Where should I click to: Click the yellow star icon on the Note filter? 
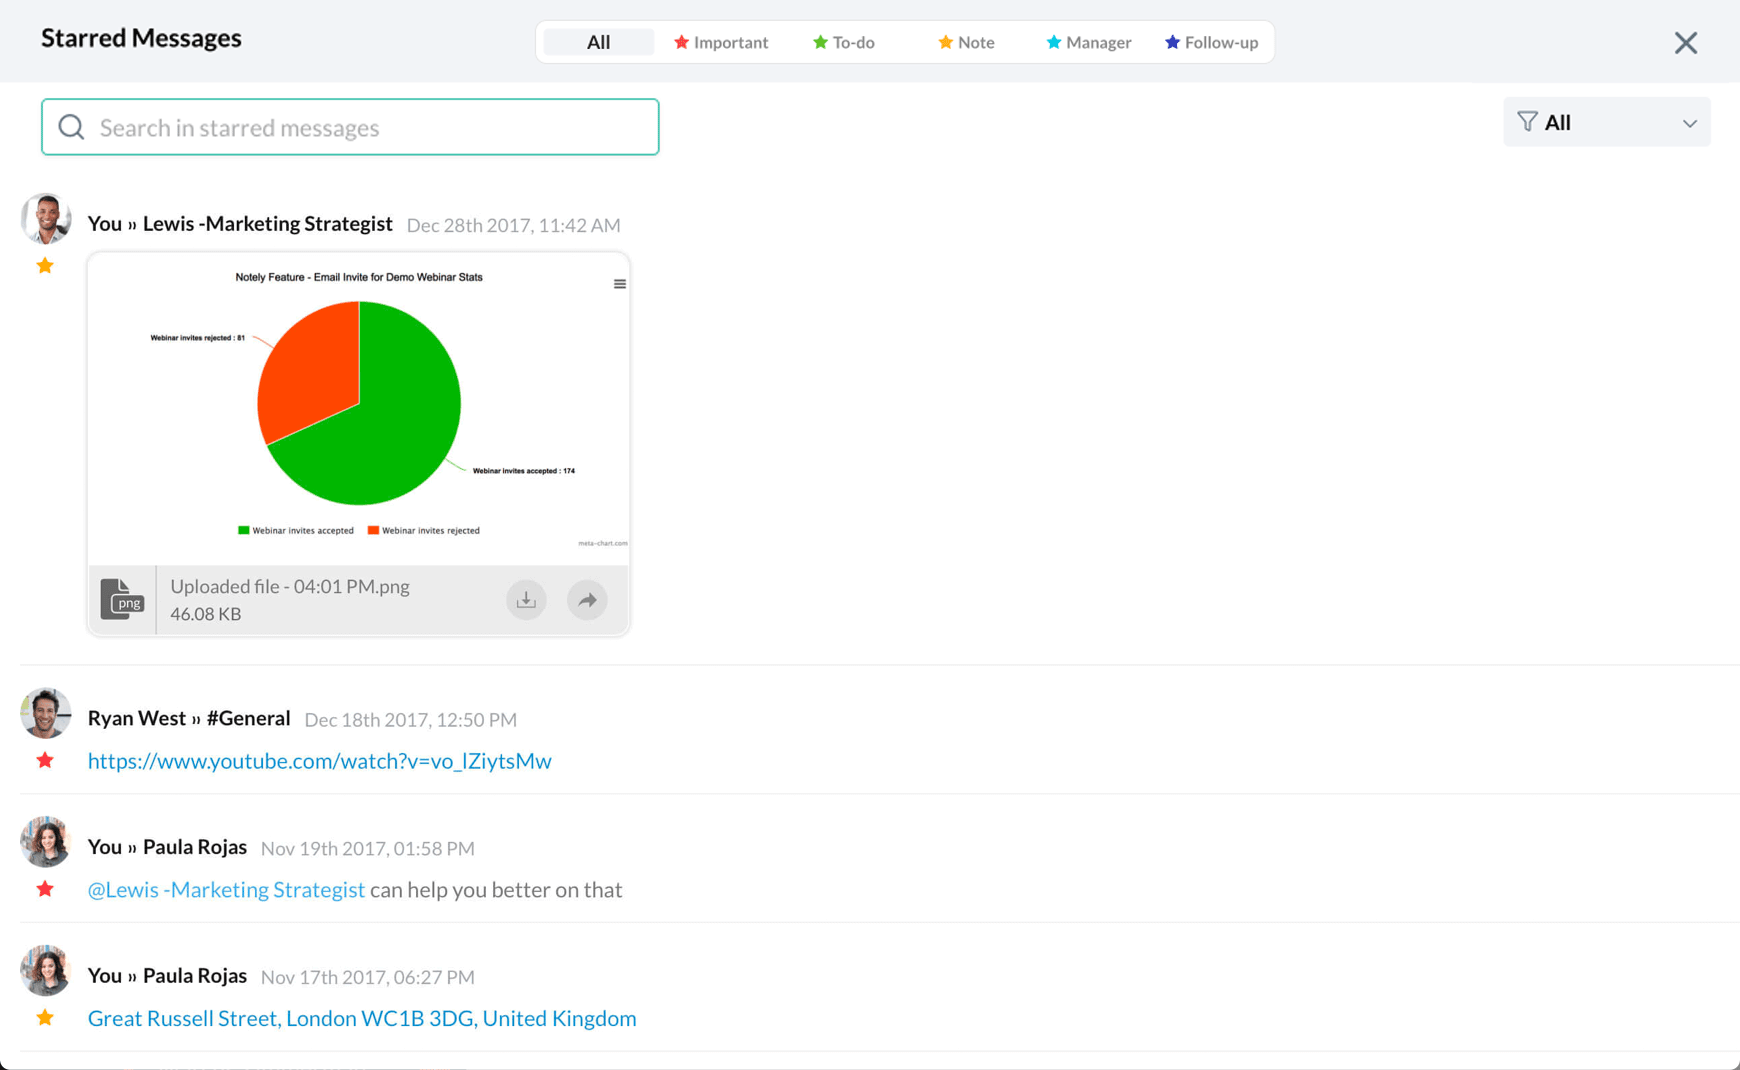pyautogui.click(x=945, y=42)
